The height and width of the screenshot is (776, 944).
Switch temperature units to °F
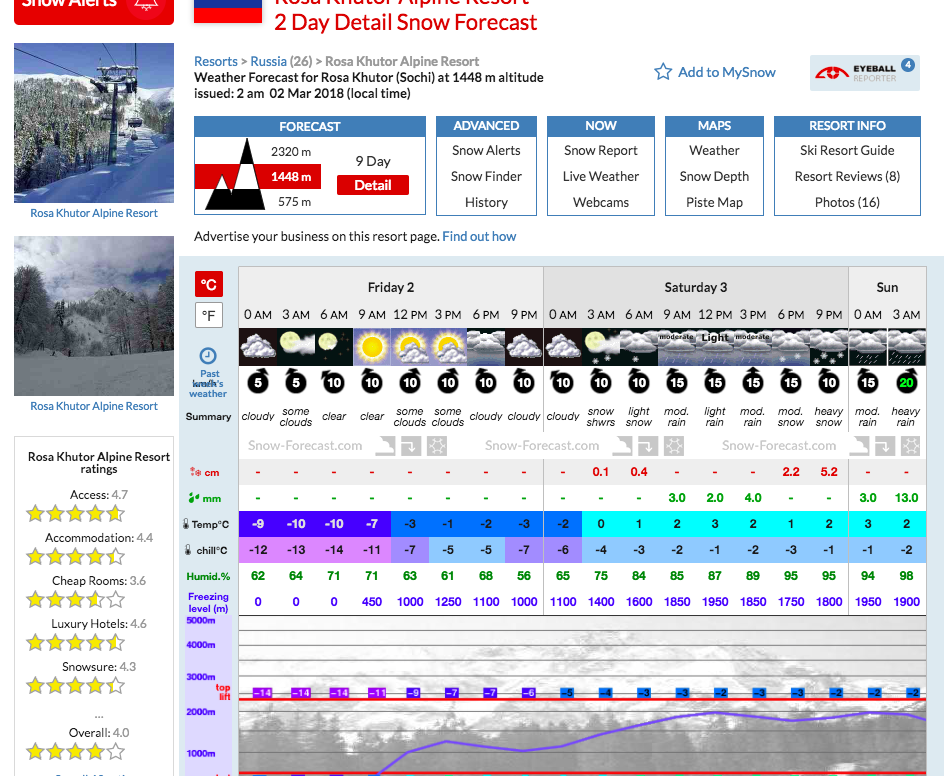tap(208, 315)
